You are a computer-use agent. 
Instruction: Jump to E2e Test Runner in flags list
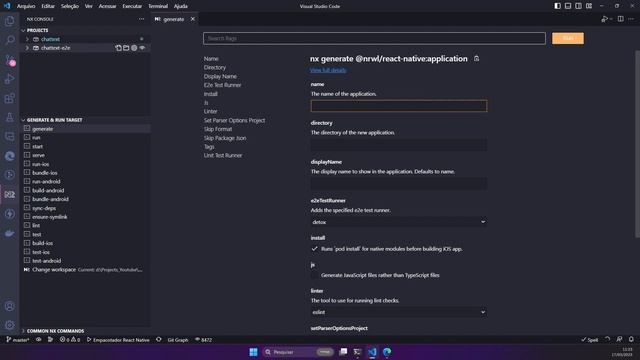222,85
